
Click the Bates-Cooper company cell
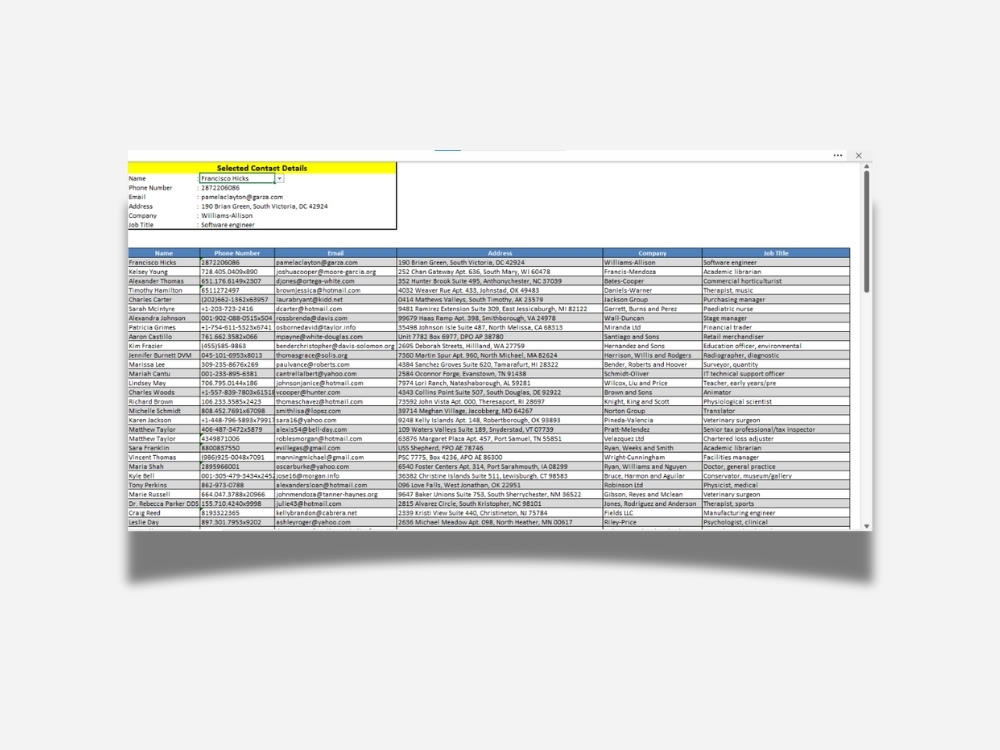click(652, 281)
